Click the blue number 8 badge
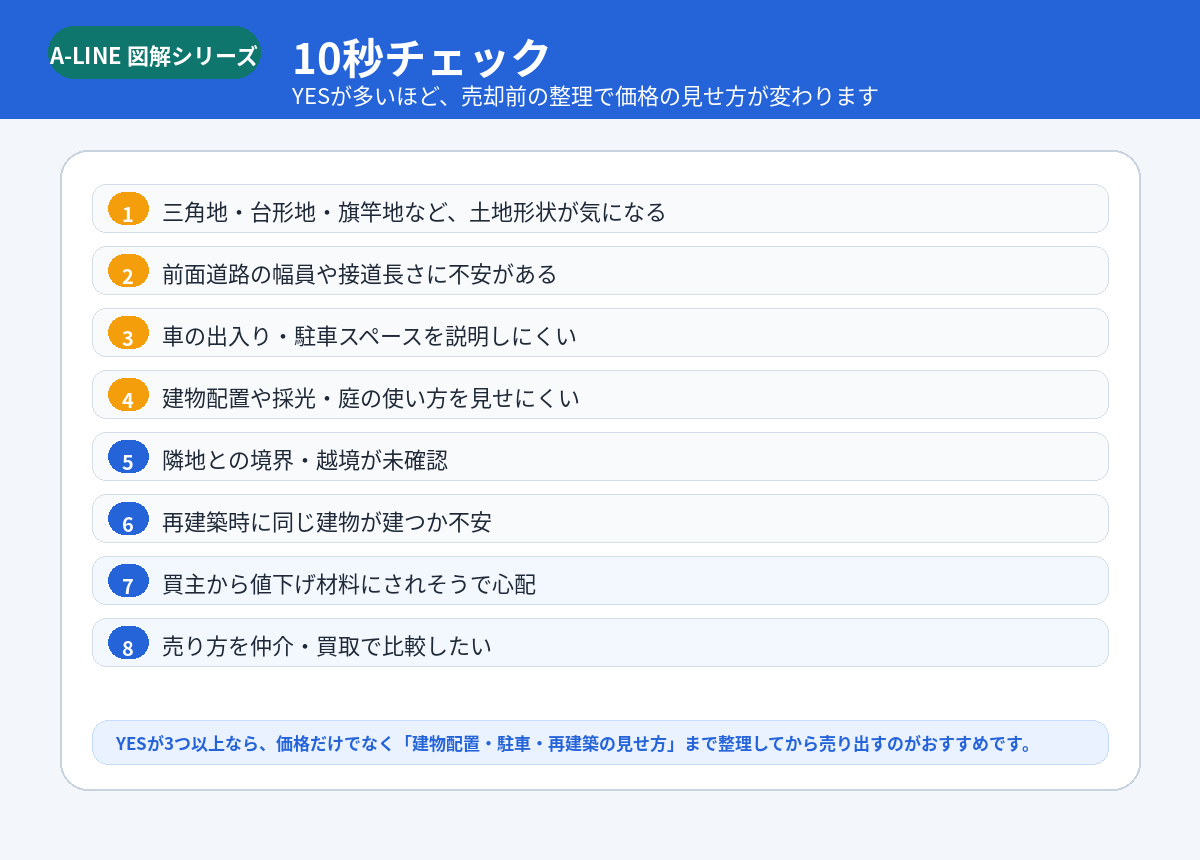The width and height of the screenshot is (1200, 860). click(x=128, y=643)
